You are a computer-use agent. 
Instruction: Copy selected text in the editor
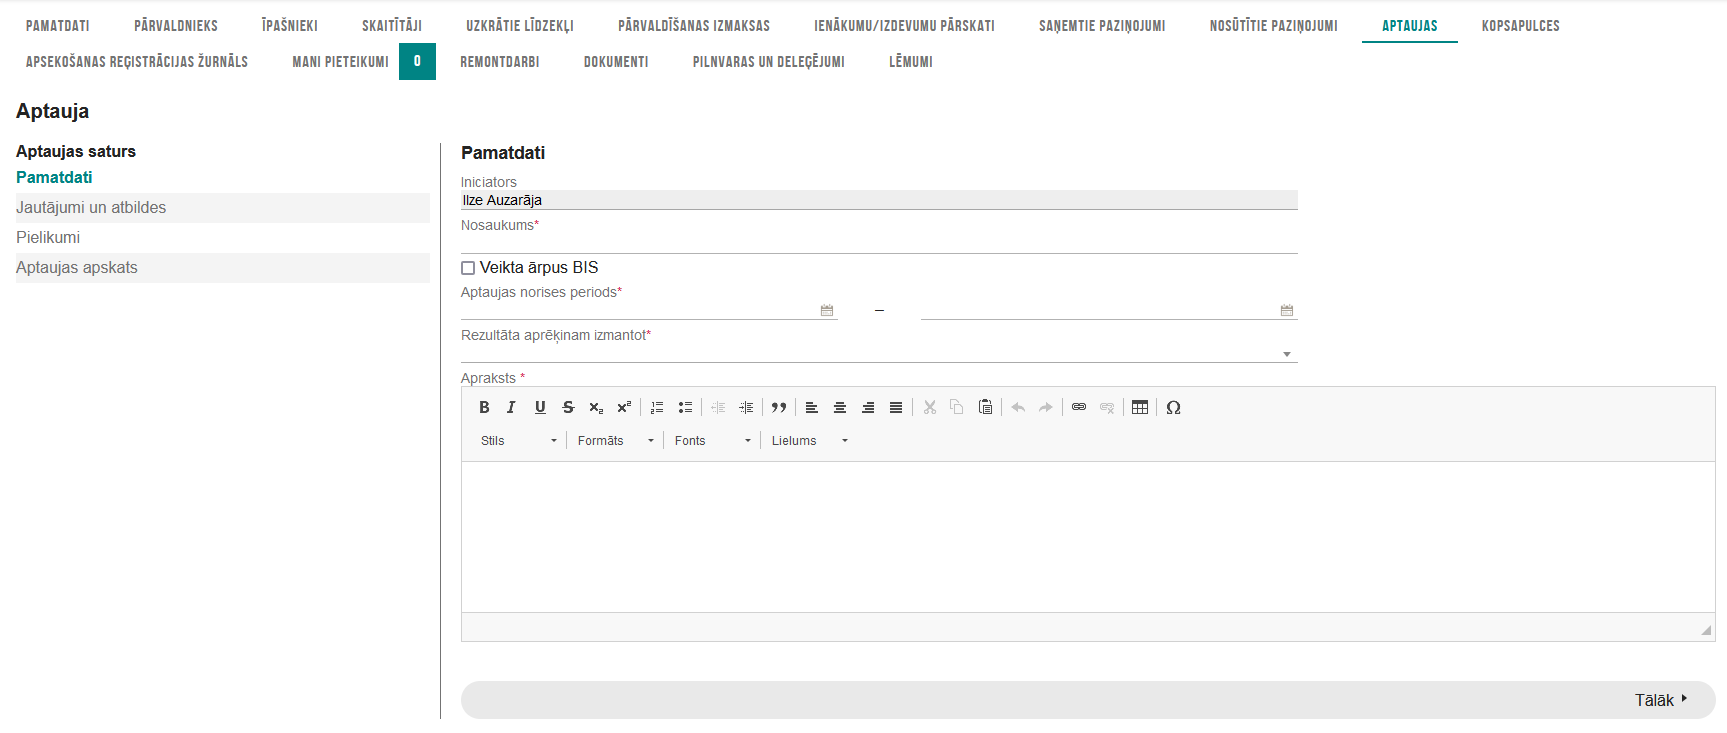click(957, 407)
